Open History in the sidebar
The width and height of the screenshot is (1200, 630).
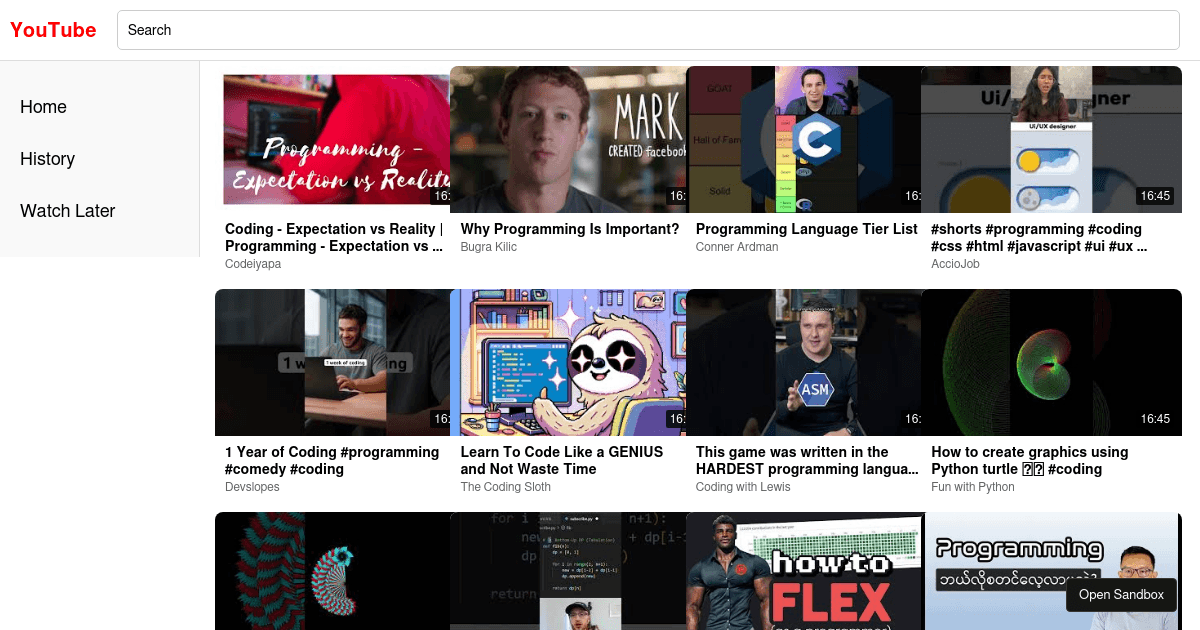click(48, 159)
